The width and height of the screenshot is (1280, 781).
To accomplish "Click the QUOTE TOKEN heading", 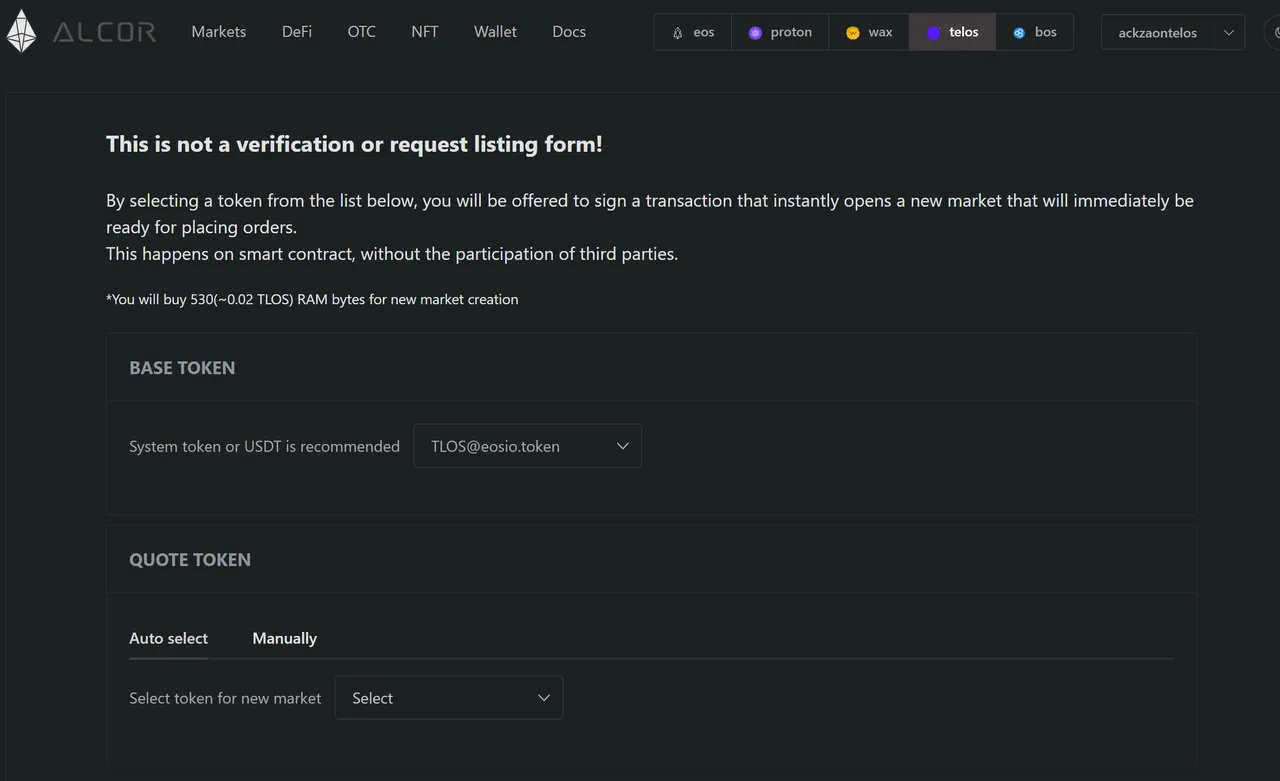I will click(190, 560).
